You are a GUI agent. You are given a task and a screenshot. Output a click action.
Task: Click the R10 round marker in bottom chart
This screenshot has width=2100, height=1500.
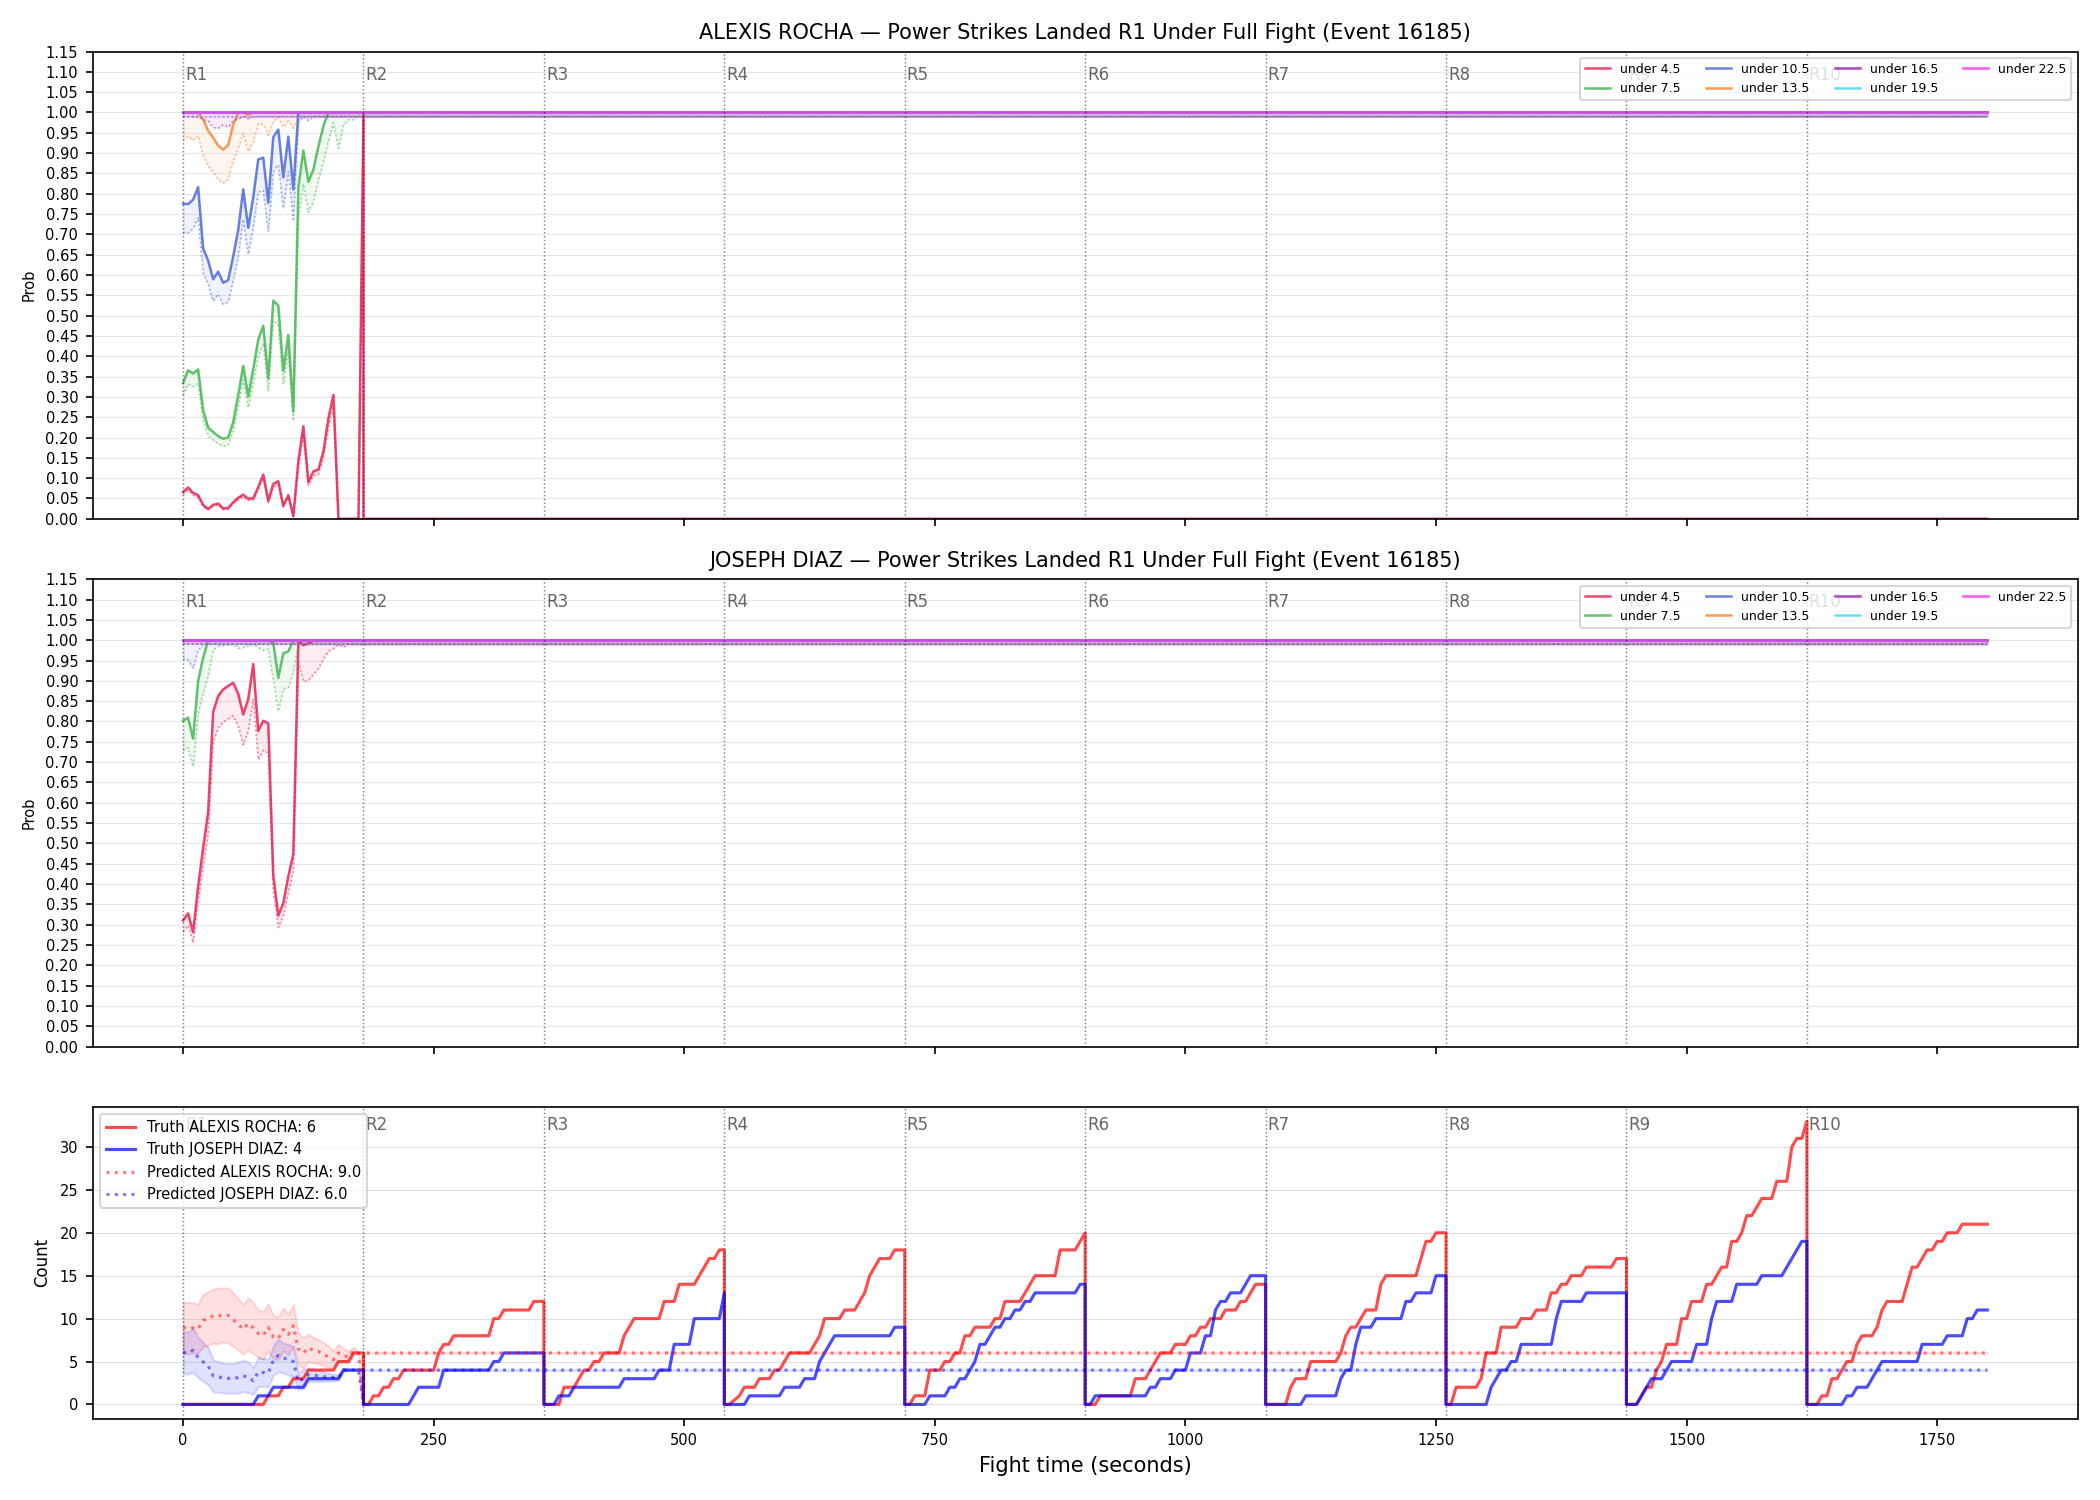click(x=1824, y=1124)
